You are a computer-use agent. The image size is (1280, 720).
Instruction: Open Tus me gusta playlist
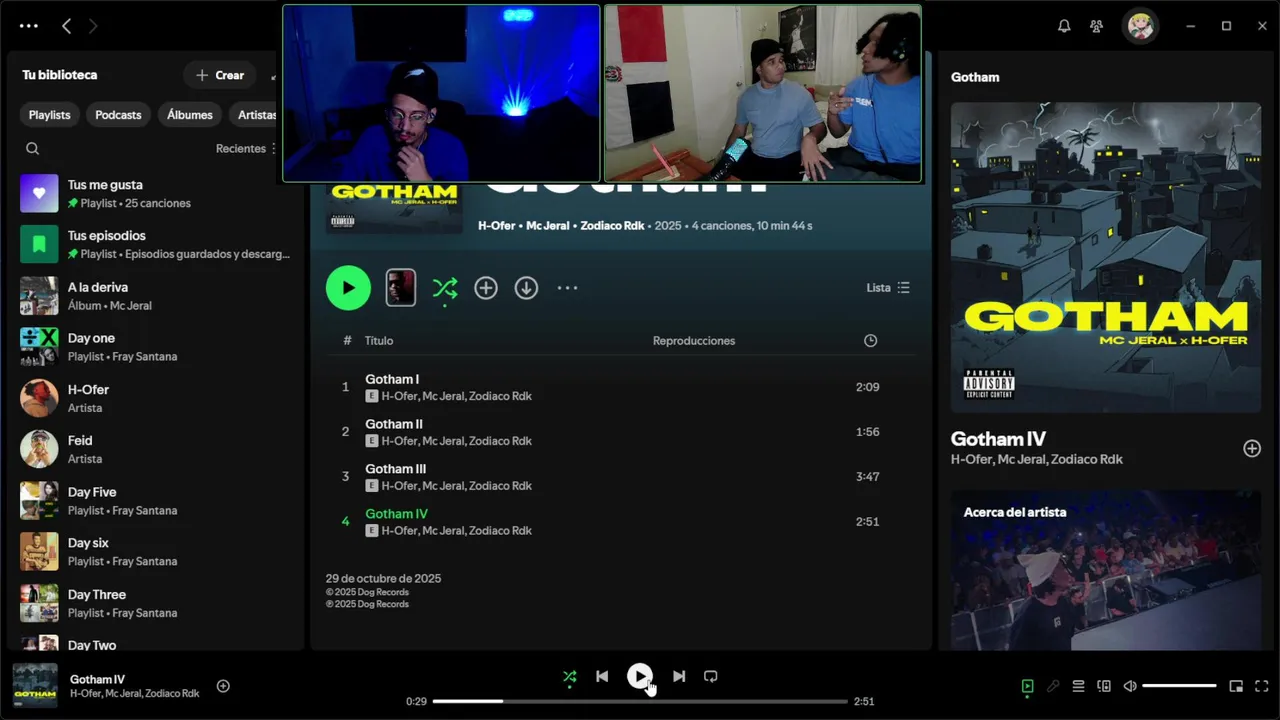point(155,193)
